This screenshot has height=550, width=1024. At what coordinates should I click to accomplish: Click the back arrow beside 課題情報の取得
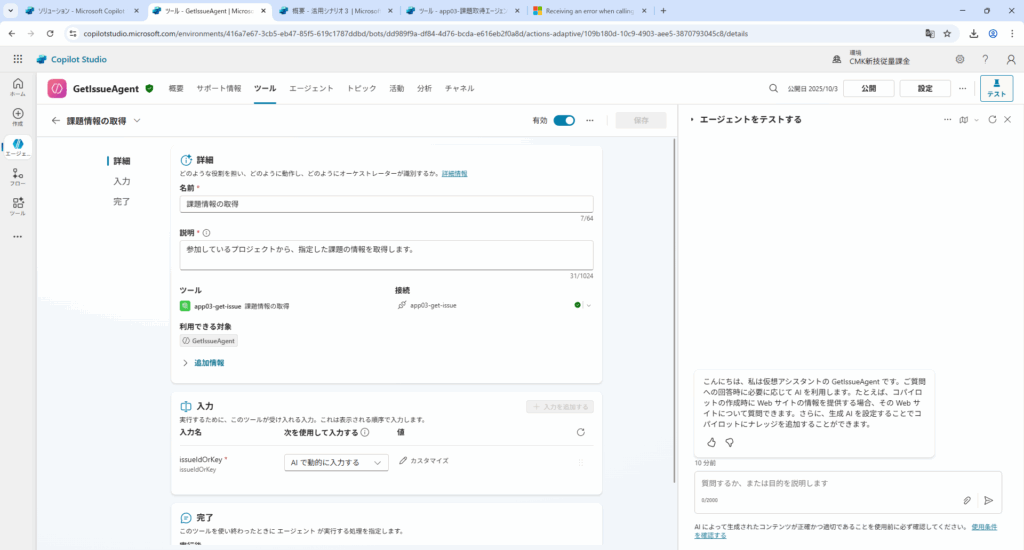pyautogui.click(x=56, y=121)
